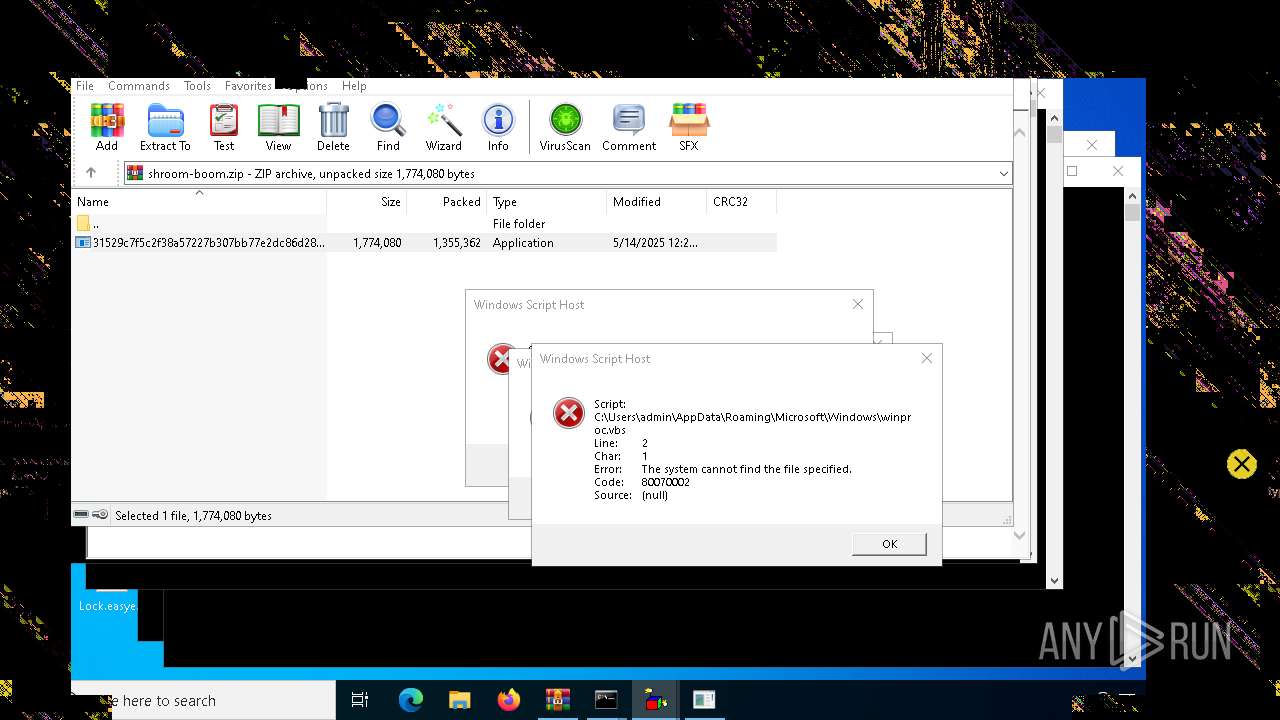
Task: Select the 31529c7f5c2f38a5... application file
Action: coord(425,243)
